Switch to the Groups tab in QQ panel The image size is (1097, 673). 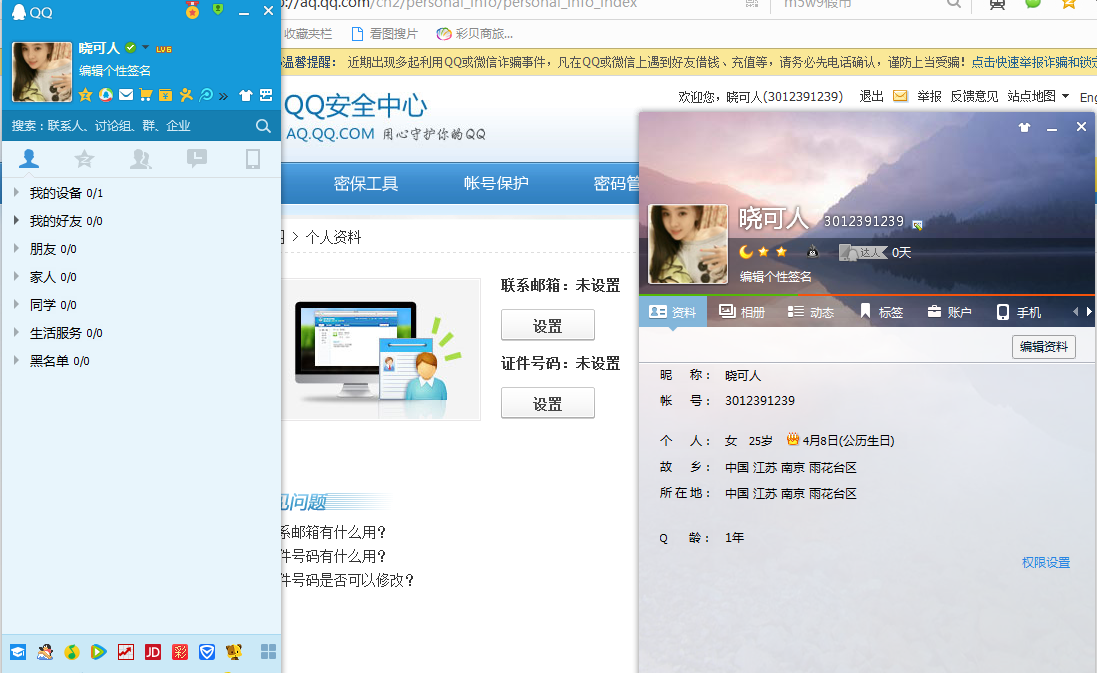click(x=141, y=159)
